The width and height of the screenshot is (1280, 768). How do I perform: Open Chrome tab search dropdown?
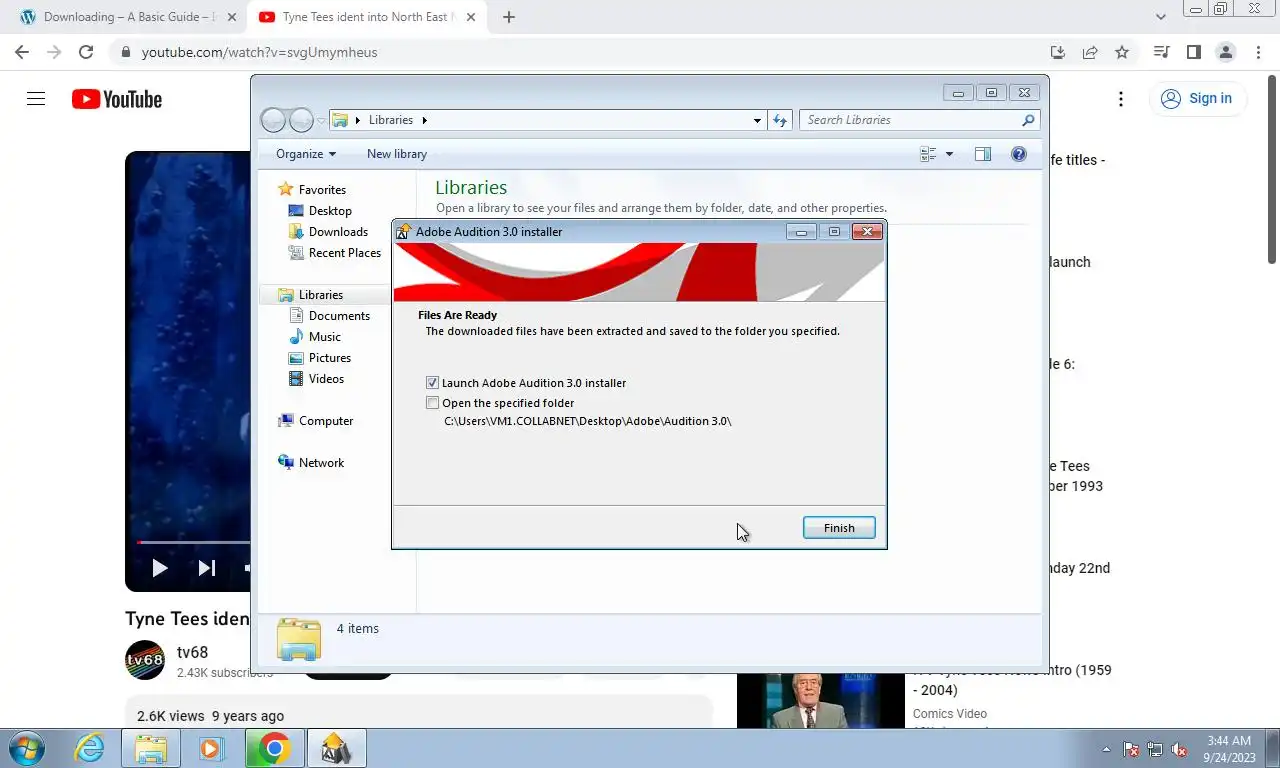[1160, 17]
